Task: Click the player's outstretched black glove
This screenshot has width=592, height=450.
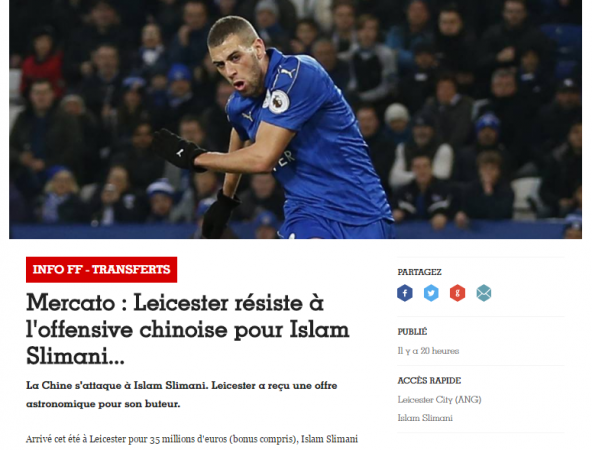Action: point(179,150)
